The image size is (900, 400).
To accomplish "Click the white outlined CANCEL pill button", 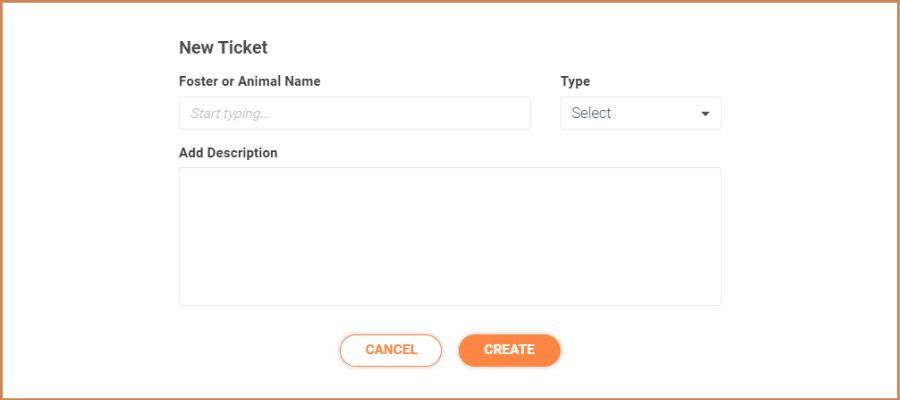I will coord(391,350).
